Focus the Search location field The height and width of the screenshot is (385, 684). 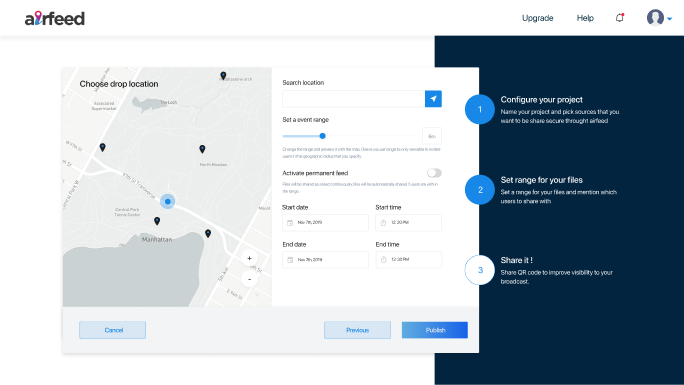point(353,99)
